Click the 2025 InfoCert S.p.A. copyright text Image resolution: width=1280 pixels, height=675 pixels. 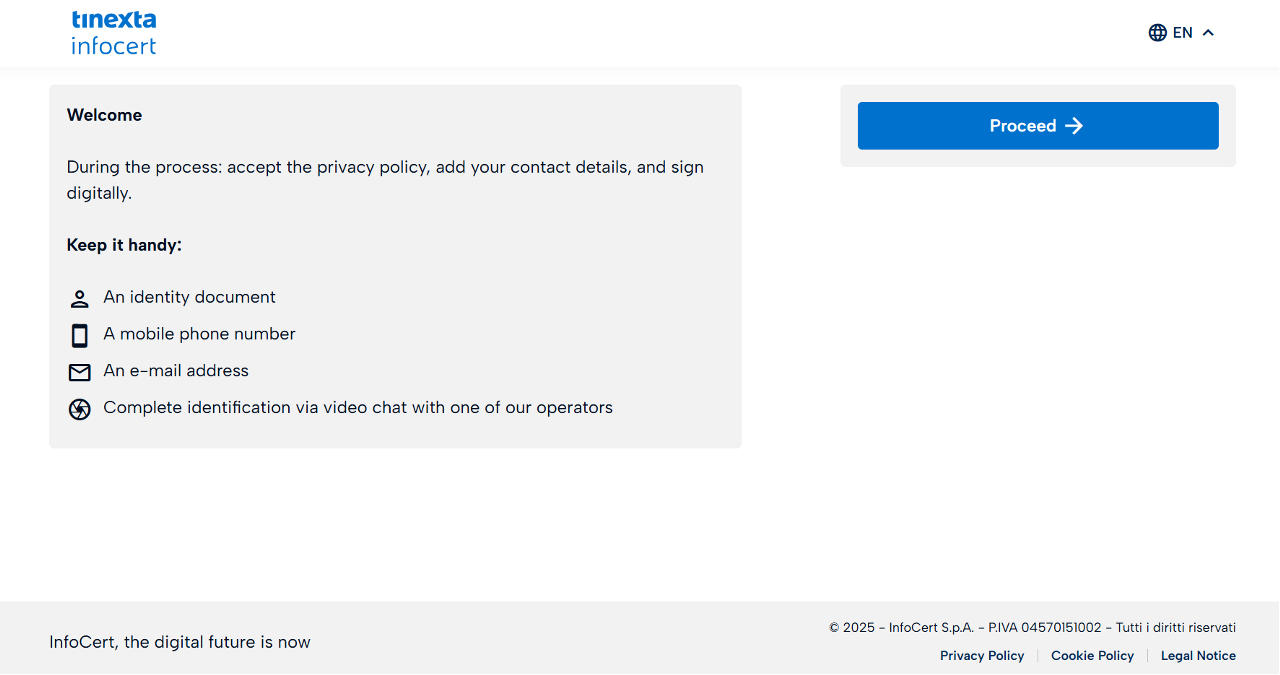[1032, 628]
